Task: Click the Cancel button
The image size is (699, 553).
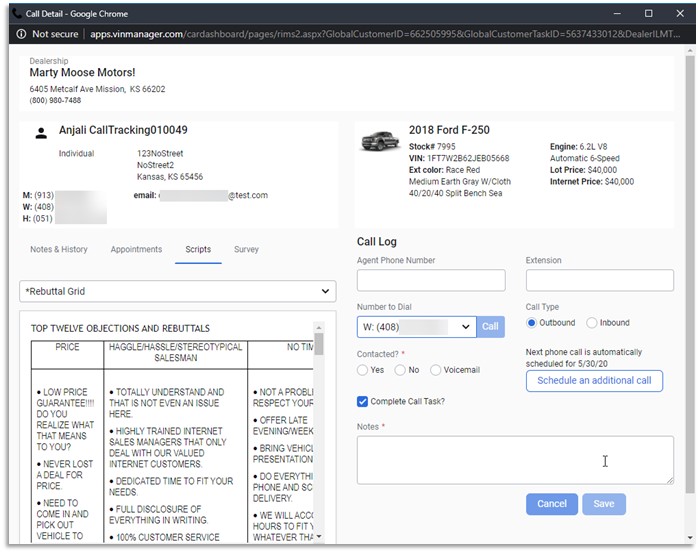Action: [x=552, y=504]
